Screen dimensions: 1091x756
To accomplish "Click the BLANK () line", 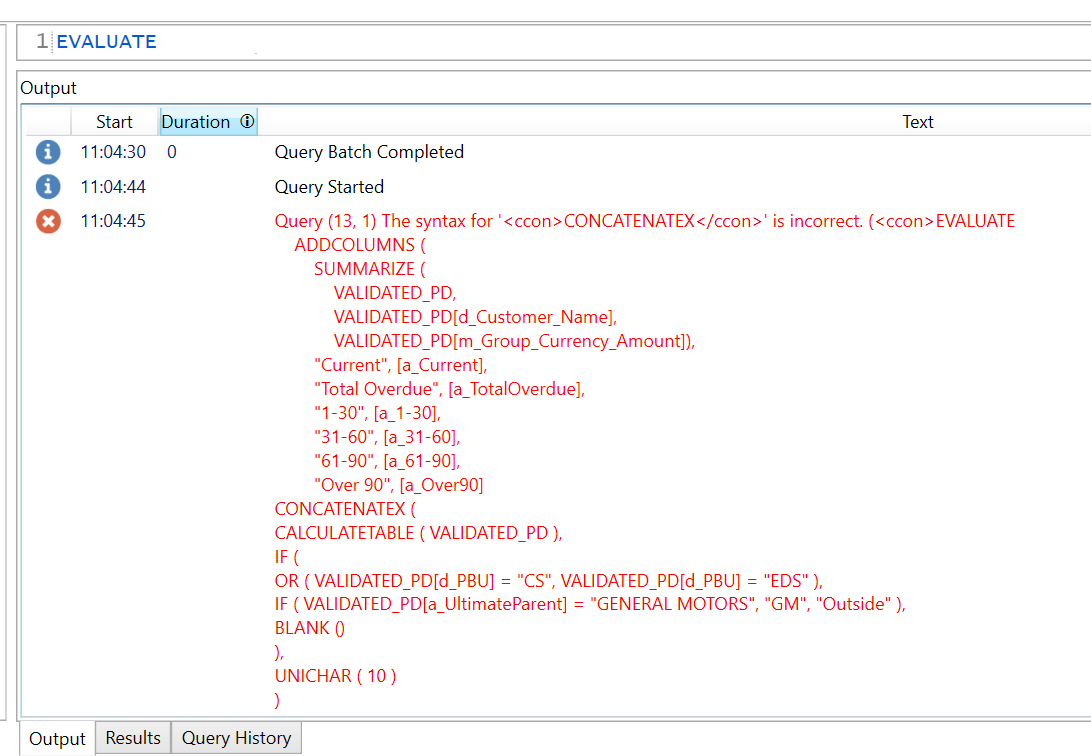I will click(x=310, y=628).
